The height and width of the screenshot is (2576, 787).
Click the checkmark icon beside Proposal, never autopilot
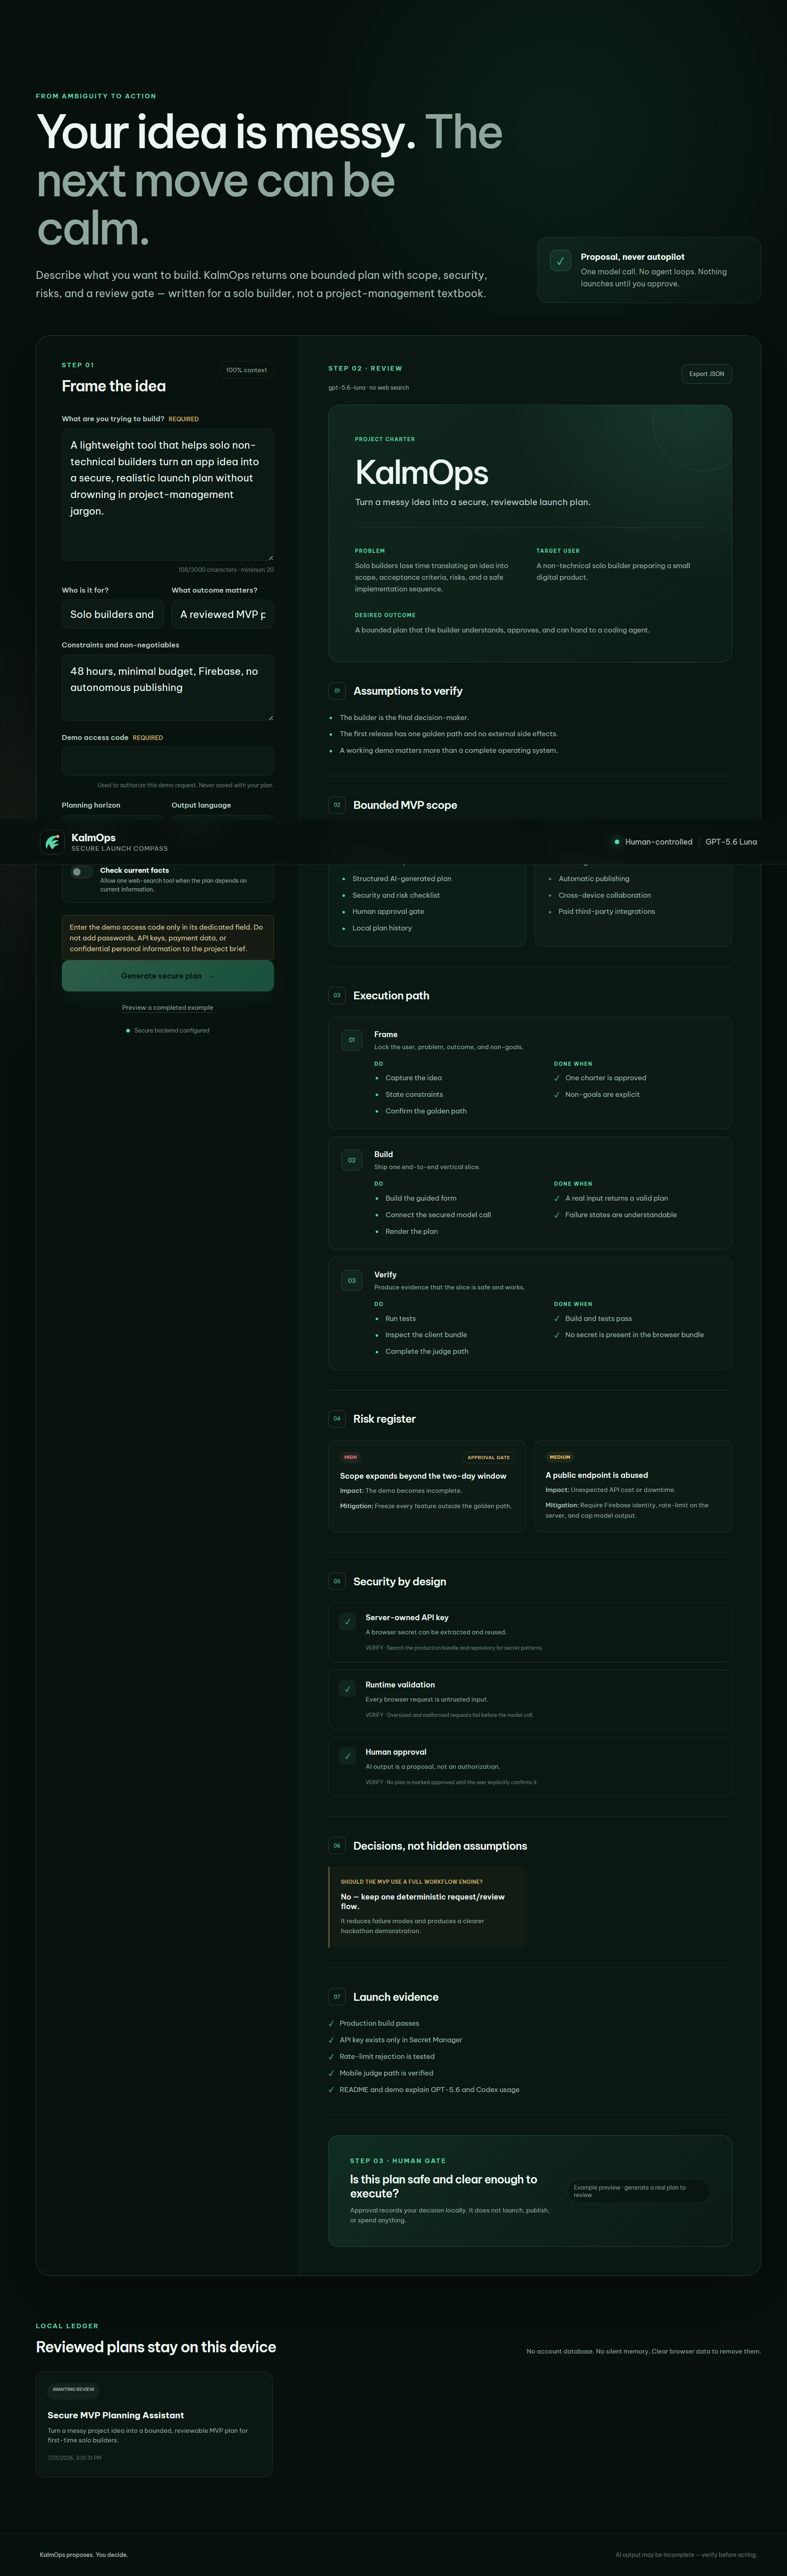coord(560,260)
